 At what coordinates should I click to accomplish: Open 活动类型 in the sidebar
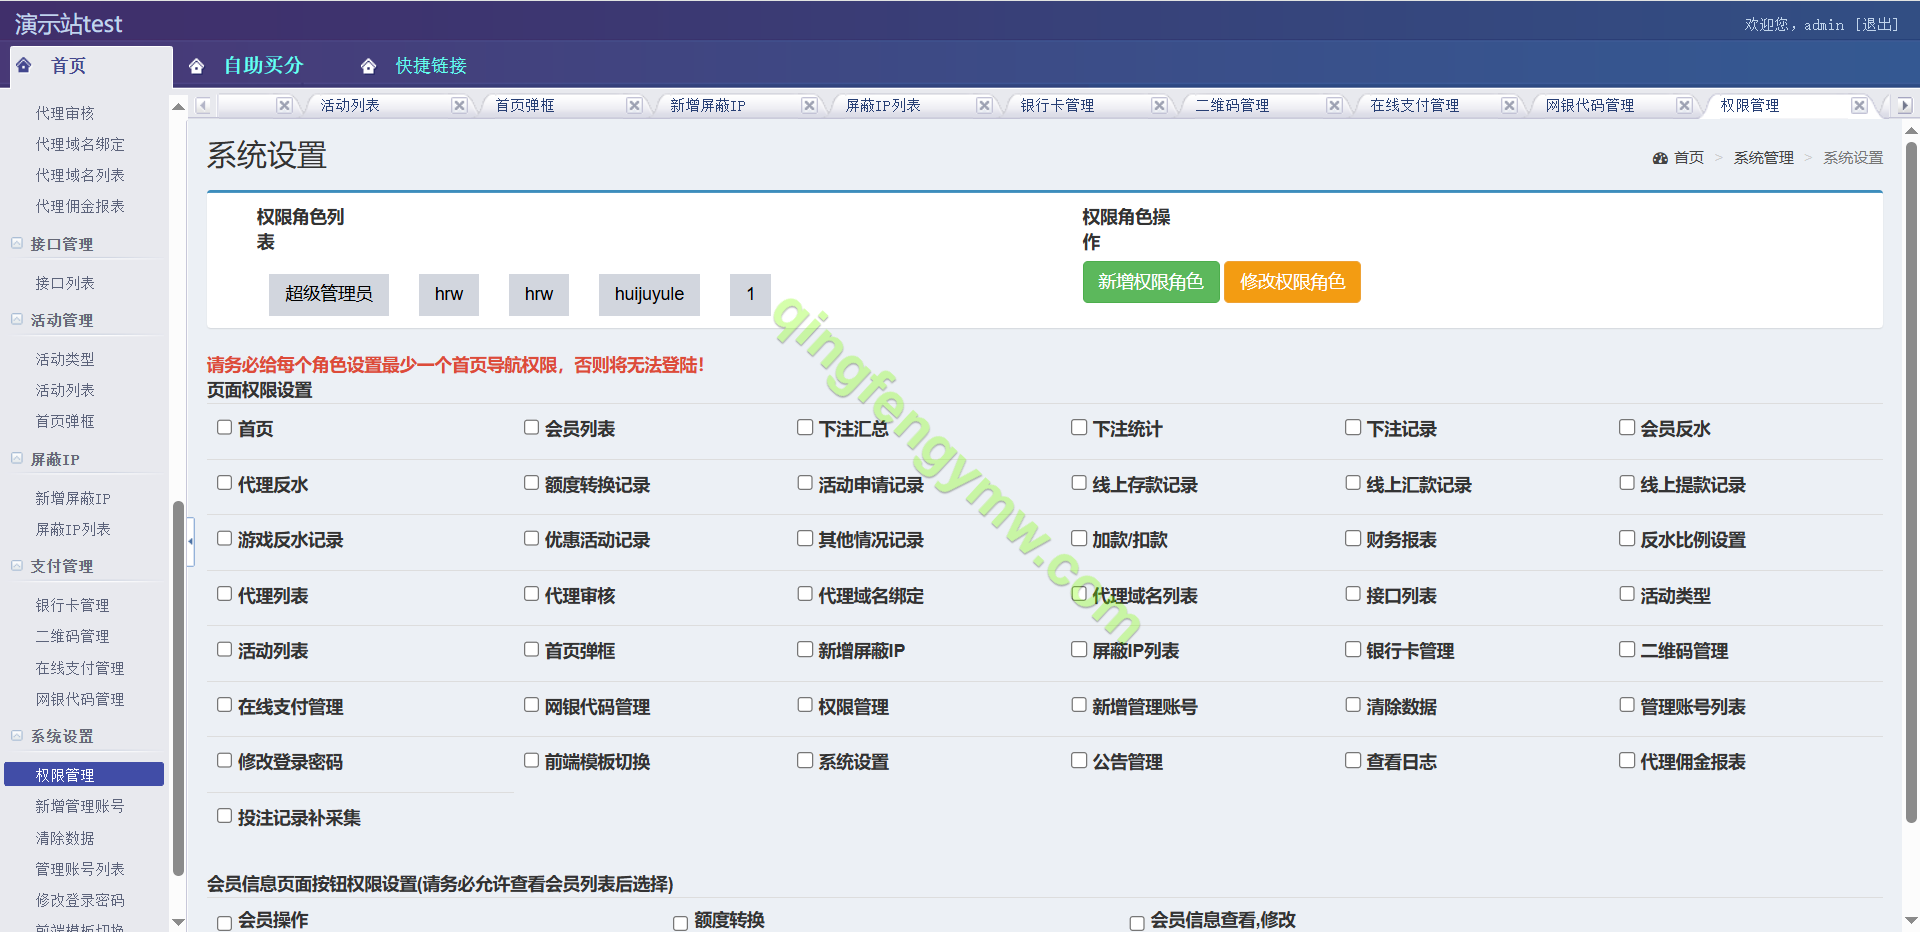[65, 359]
